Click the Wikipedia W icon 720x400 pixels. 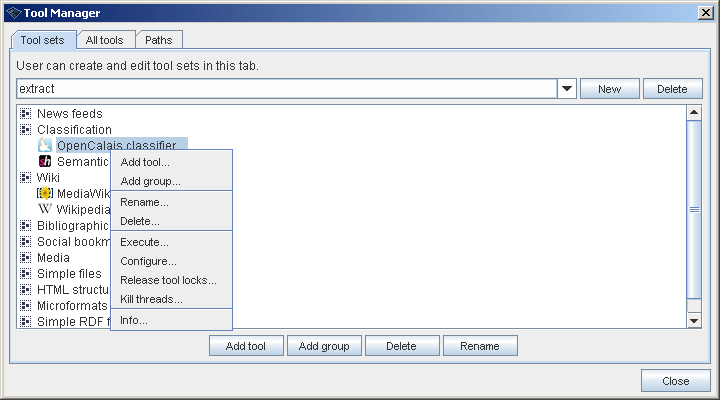(45, 210)
